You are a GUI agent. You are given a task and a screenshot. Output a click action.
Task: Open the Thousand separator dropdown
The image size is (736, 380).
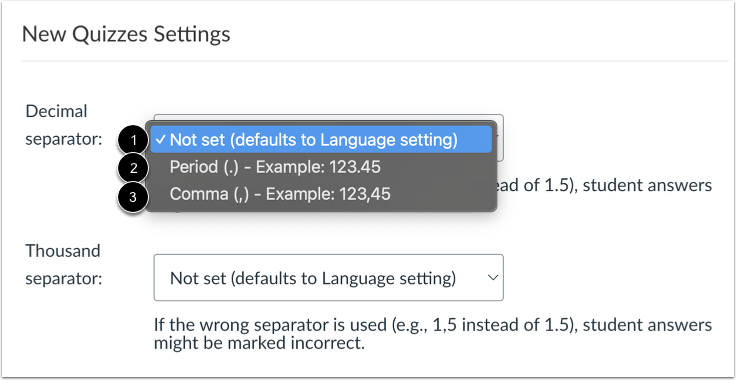(329, 278)
